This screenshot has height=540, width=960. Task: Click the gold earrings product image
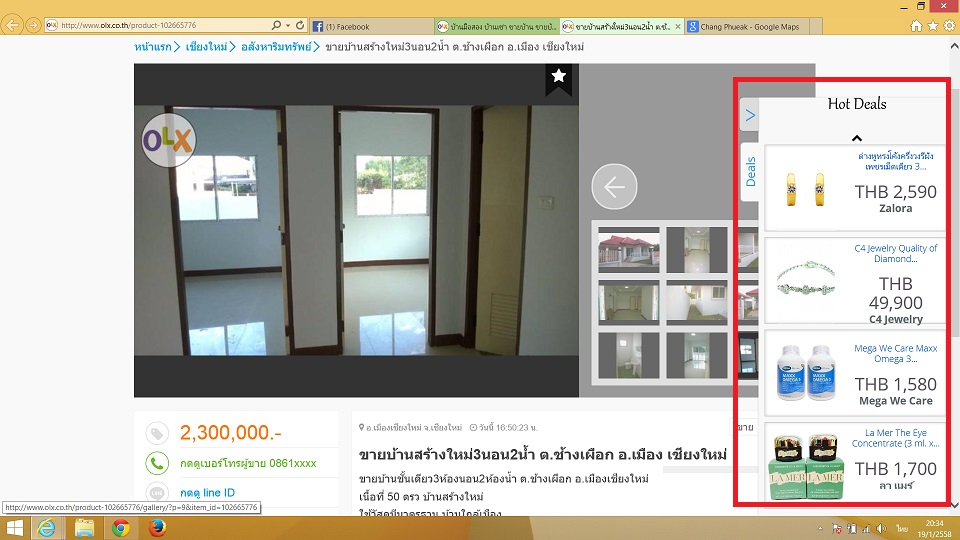pyautogui.click(x=805, y=189)
